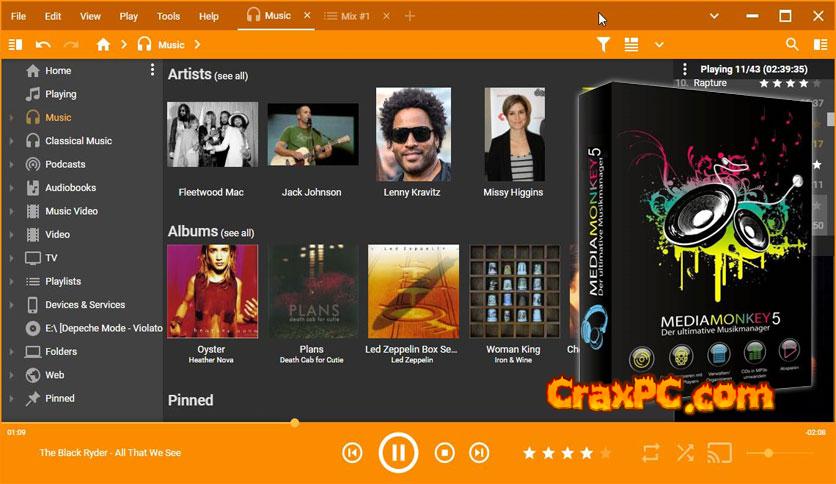Toggle the right panel layout icon
This screenshot has height=484, width=836.
pyautogui.click(x=821, y=45)
